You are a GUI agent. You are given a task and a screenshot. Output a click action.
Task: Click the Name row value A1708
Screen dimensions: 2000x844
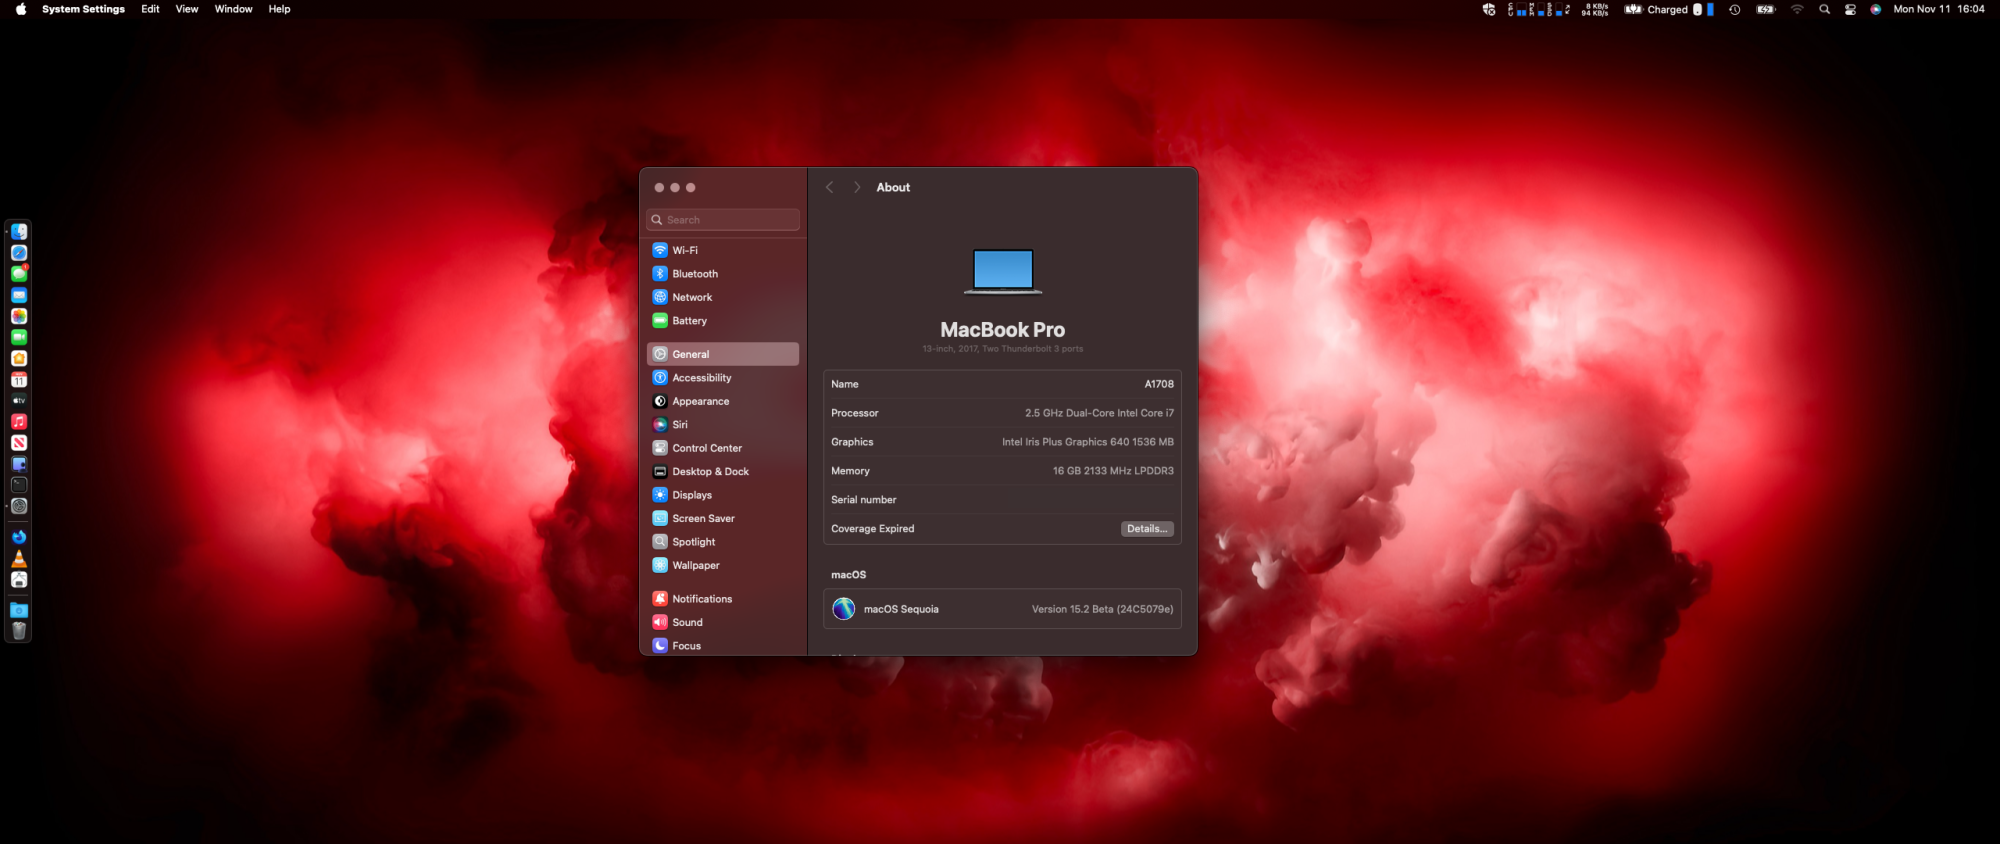coord(1159,384)
